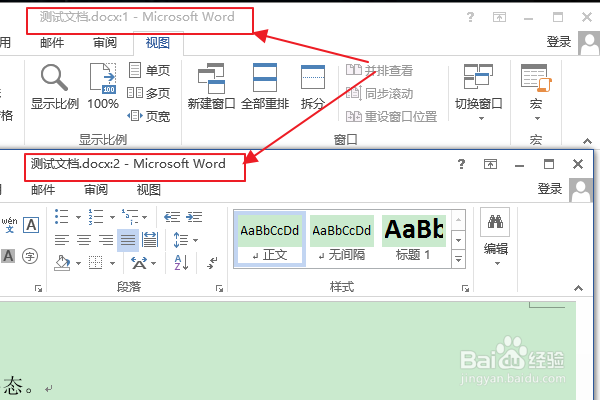This screenshot has height=400, width=600.
Task: Click shading paint bucket icon
Action: [62, 263]
